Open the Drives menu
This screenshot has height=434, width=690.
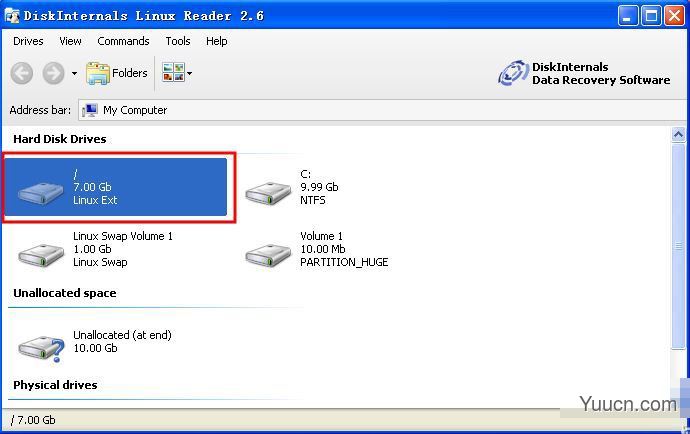coord(28,41)
